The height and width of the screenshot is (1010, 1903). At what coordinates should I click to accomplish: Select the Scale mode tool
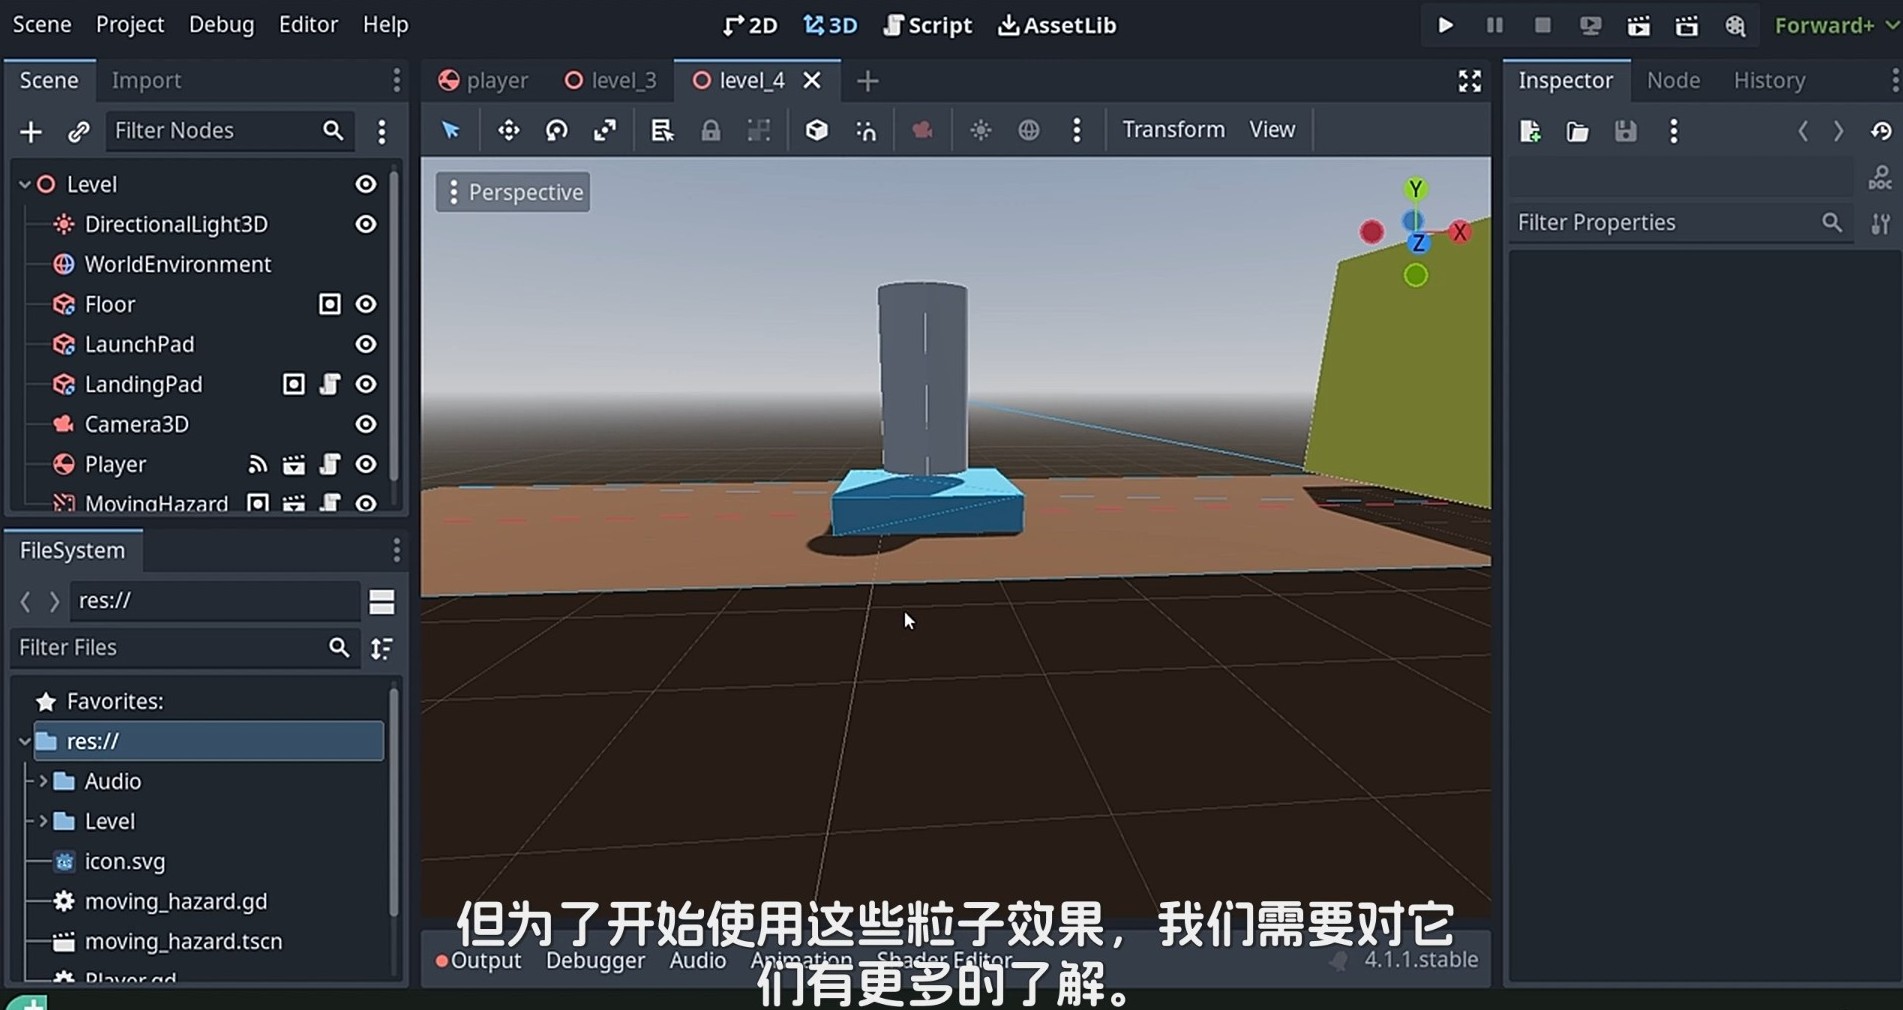pyautogui.click(x=605, y=130)
